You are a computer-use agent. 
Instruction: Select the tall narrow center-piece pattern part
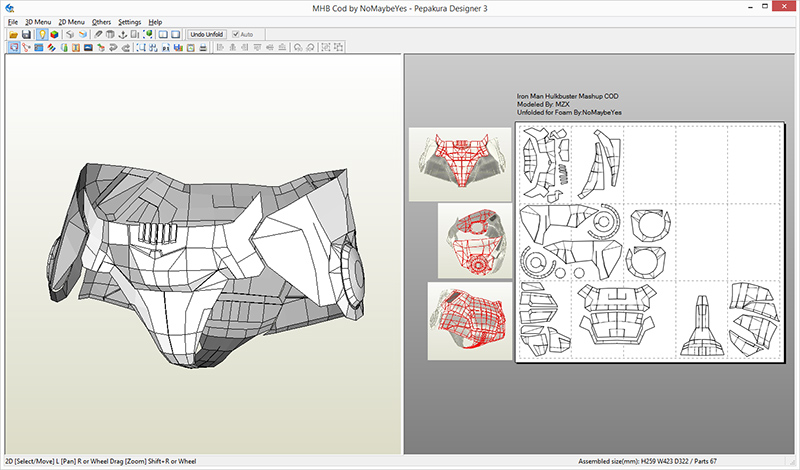[x=702, y=326]
